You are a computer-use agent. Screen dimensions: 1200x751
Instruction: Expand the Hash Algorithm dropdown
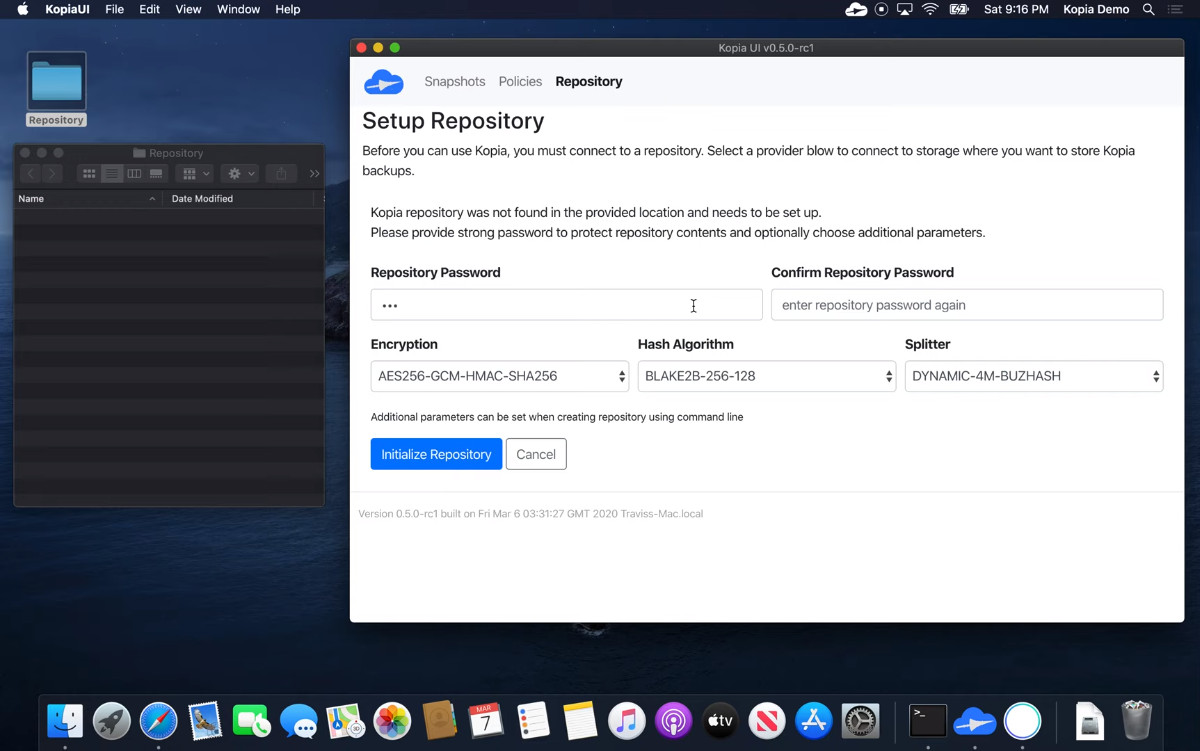pos(767,376)
